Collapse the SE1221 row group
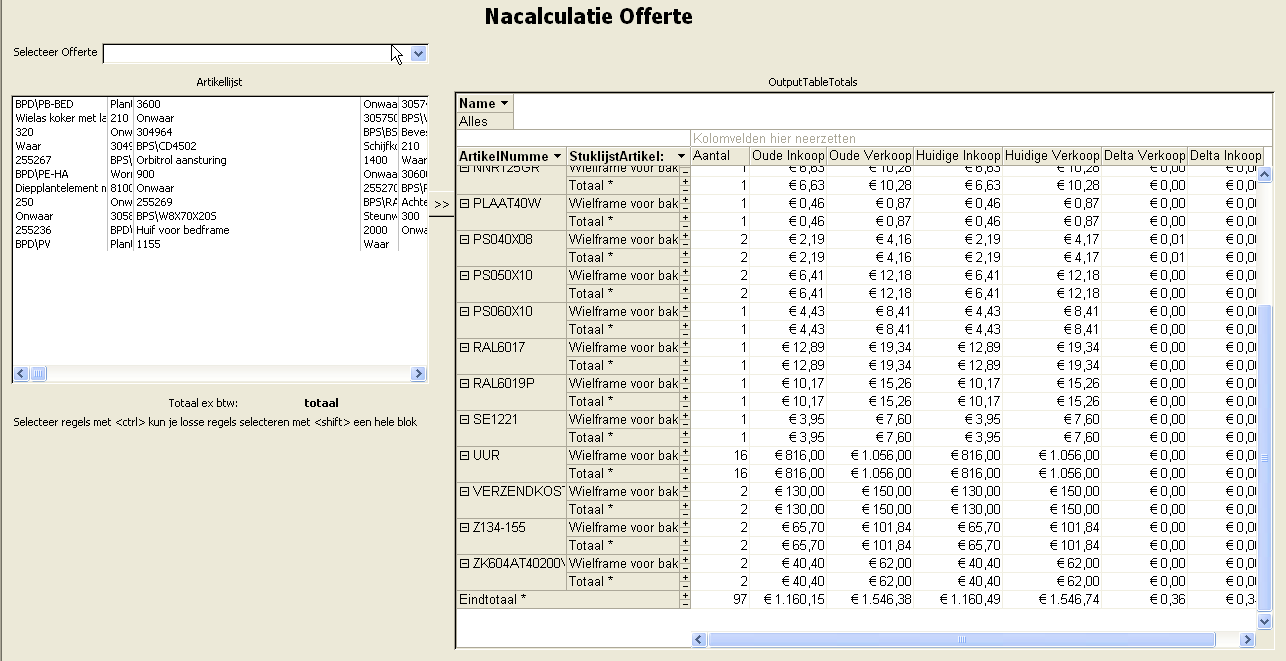1286x661 pixels. coord(464,420)
